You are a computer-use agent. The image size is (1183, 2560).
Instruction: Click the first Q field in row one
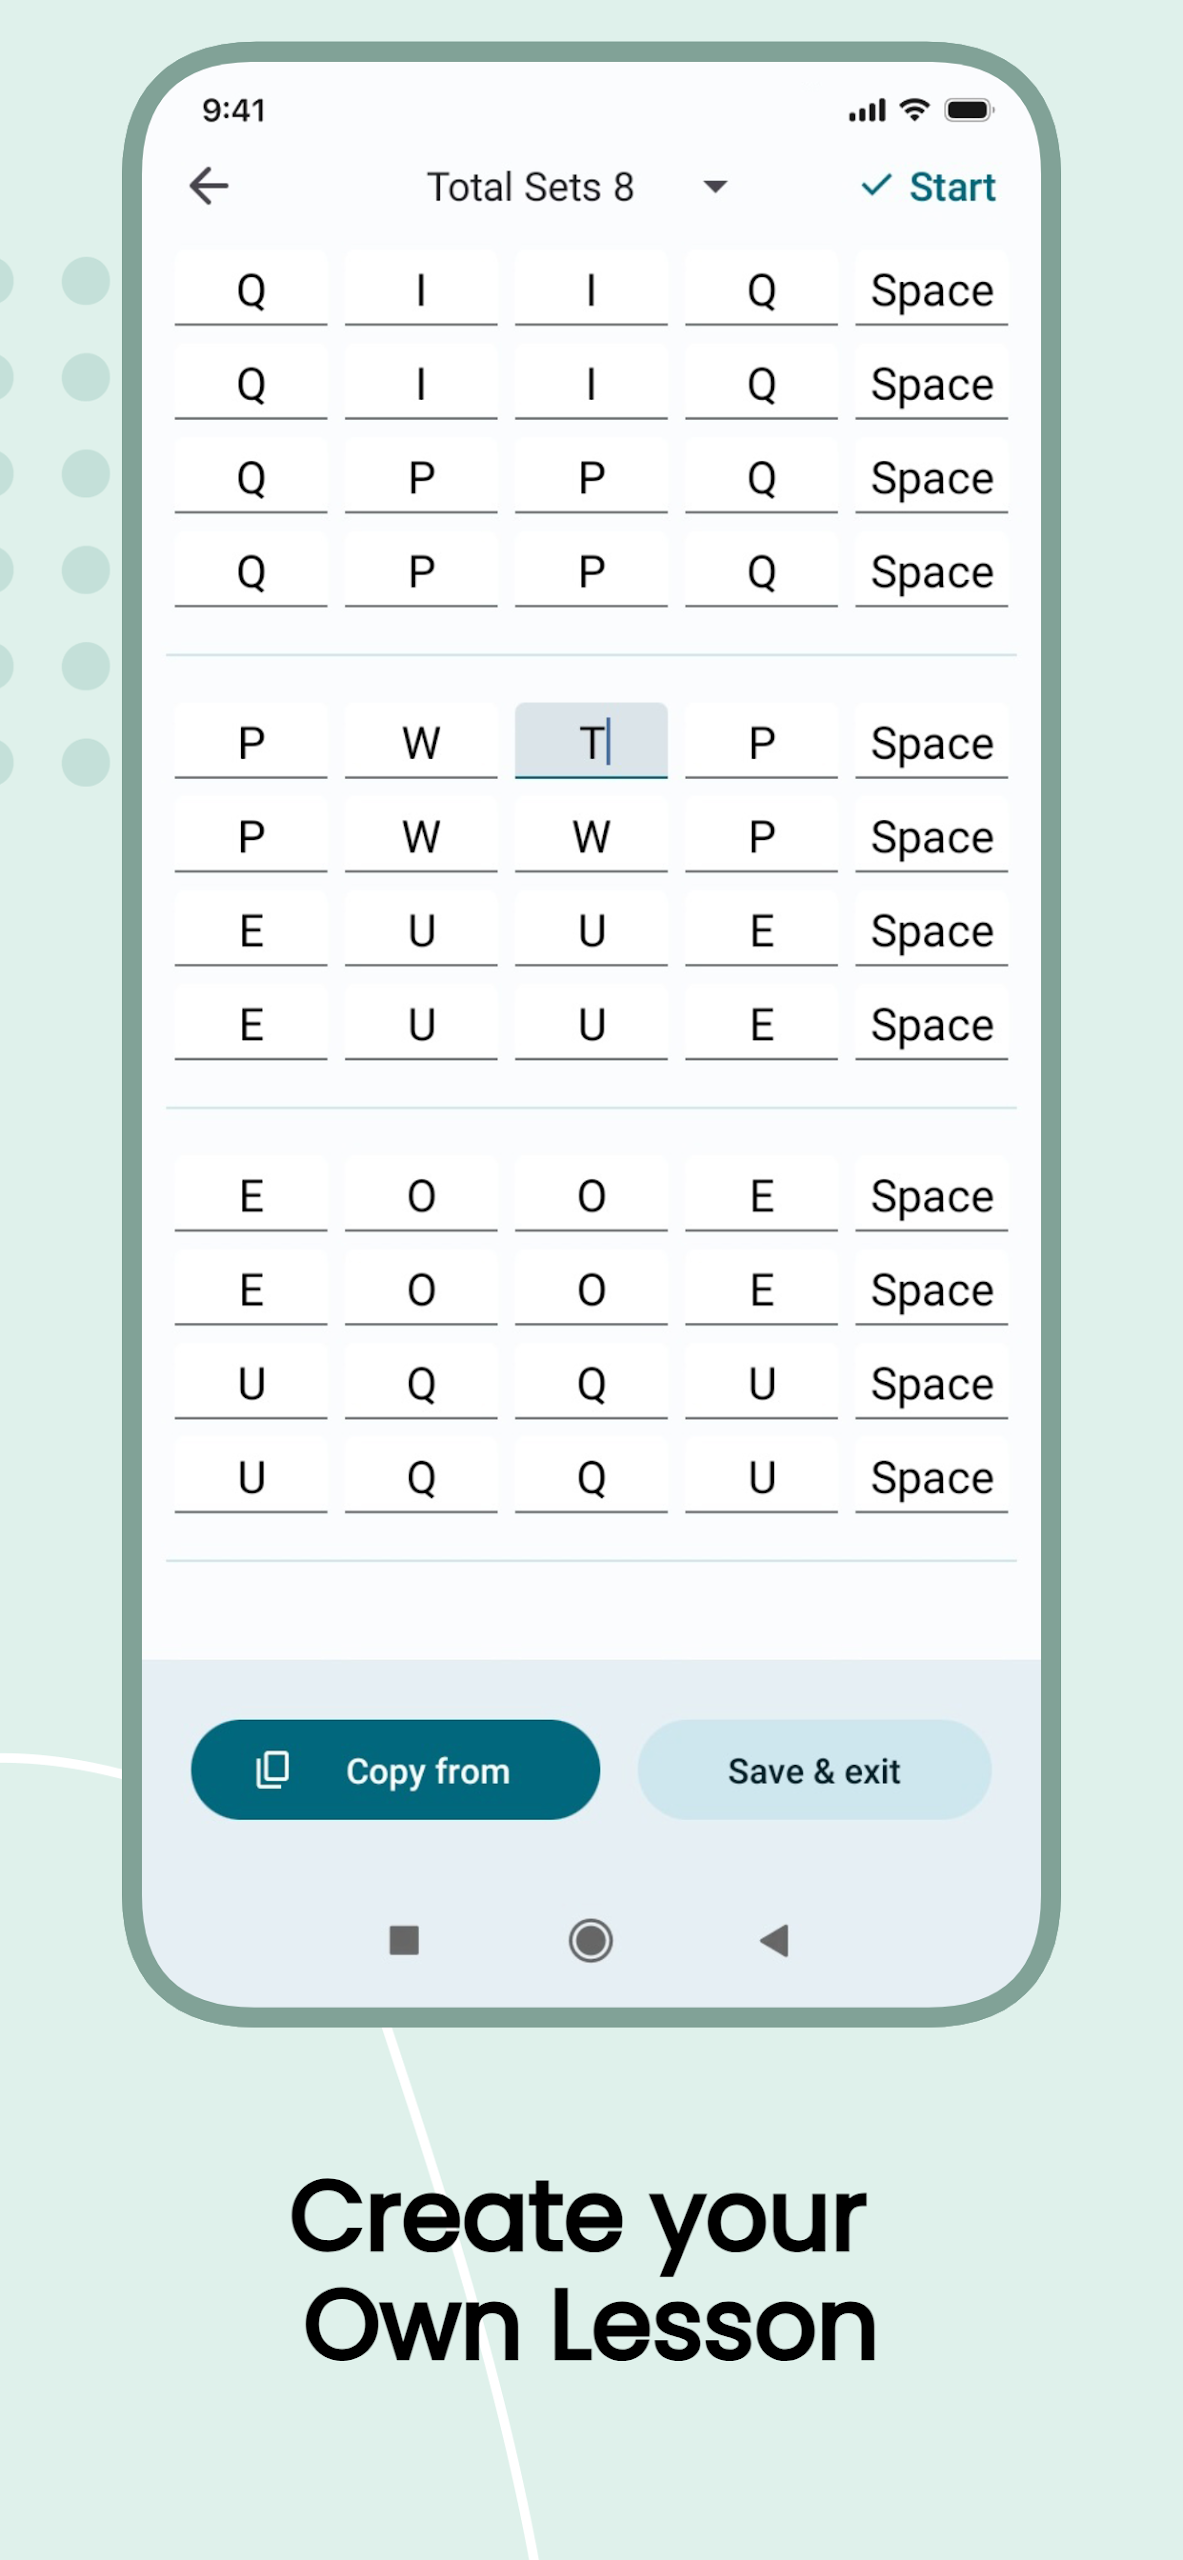coord(251,291)
